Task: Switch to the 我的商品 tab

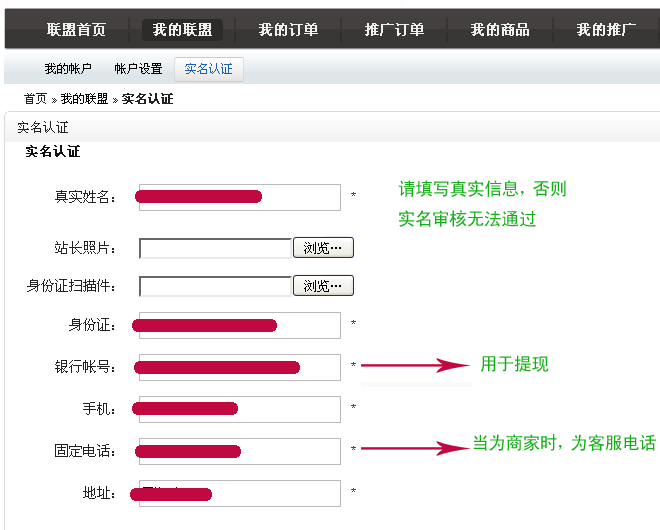Action: pyautogui.click(x=500, y=30)
